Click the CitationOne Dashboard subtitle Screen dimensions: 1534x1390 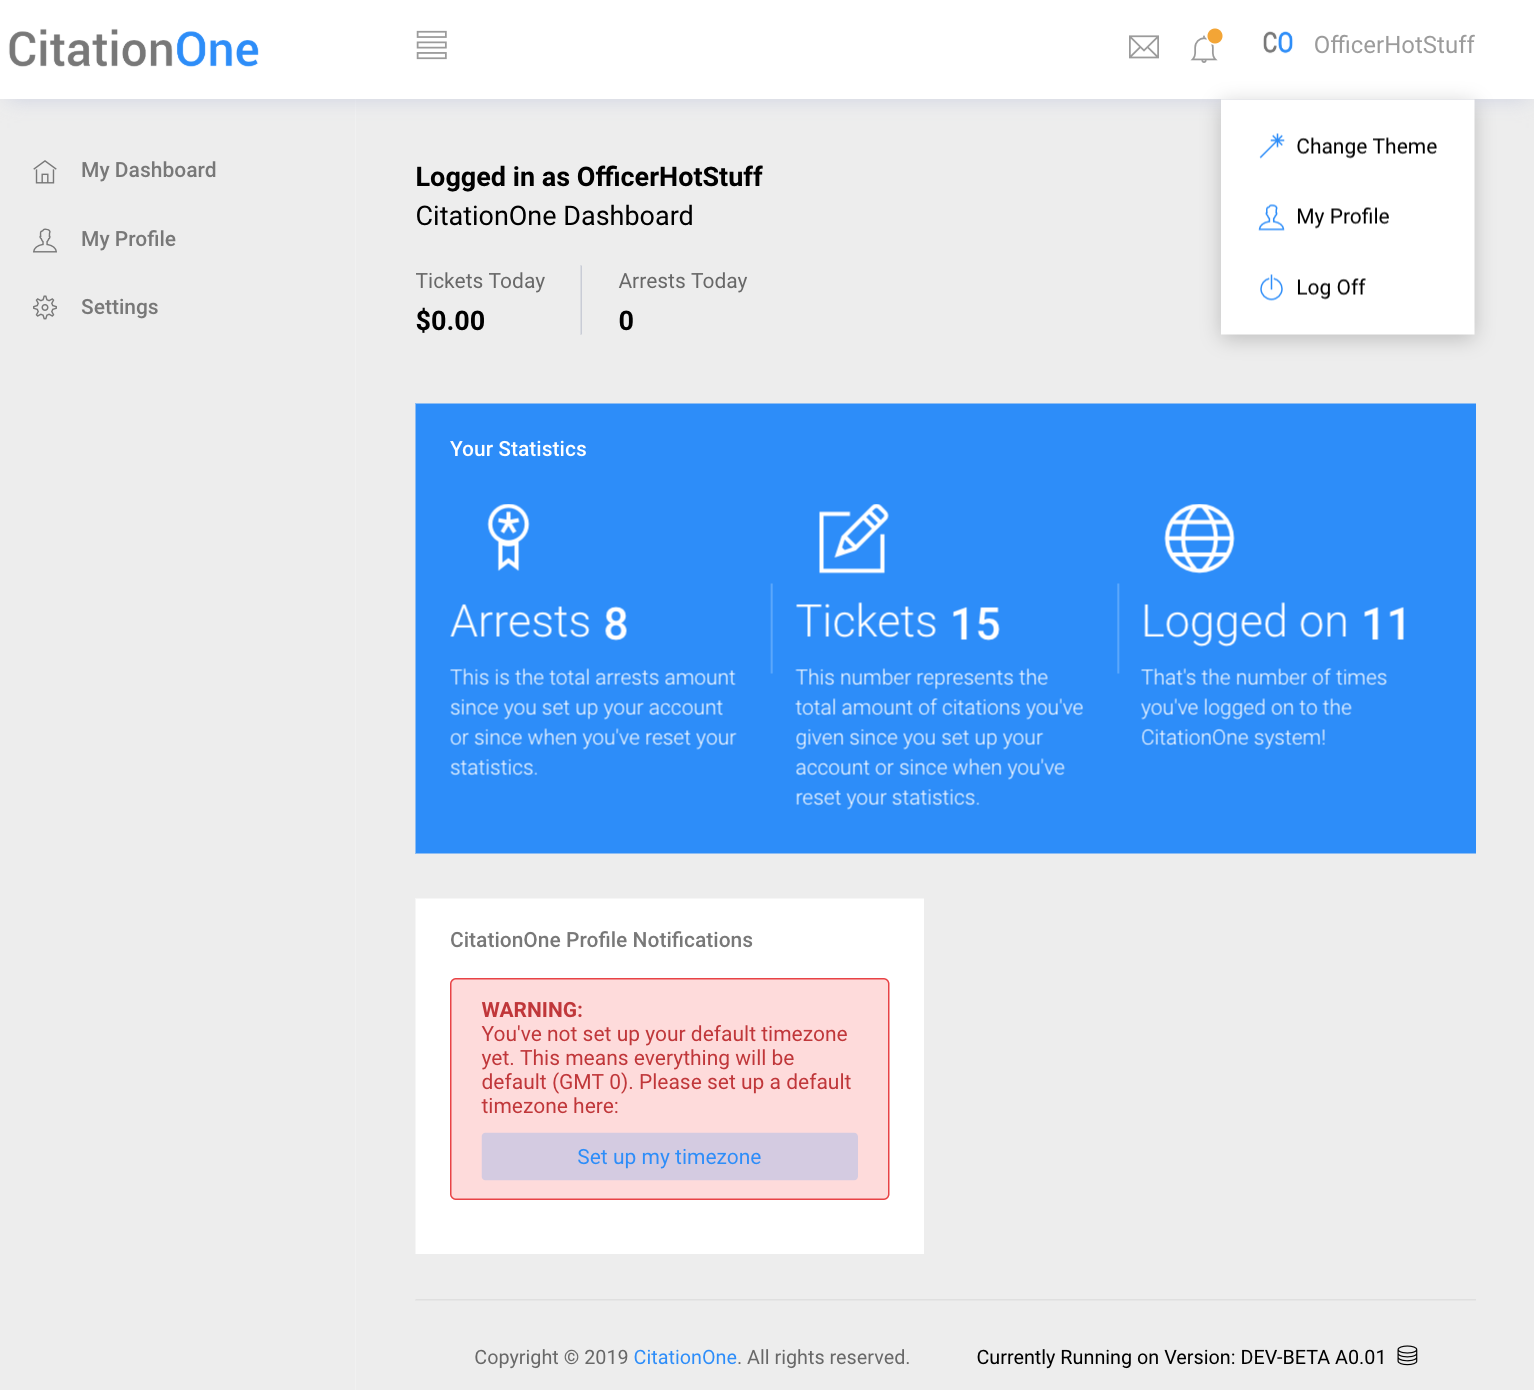click(x=554, y=216)
